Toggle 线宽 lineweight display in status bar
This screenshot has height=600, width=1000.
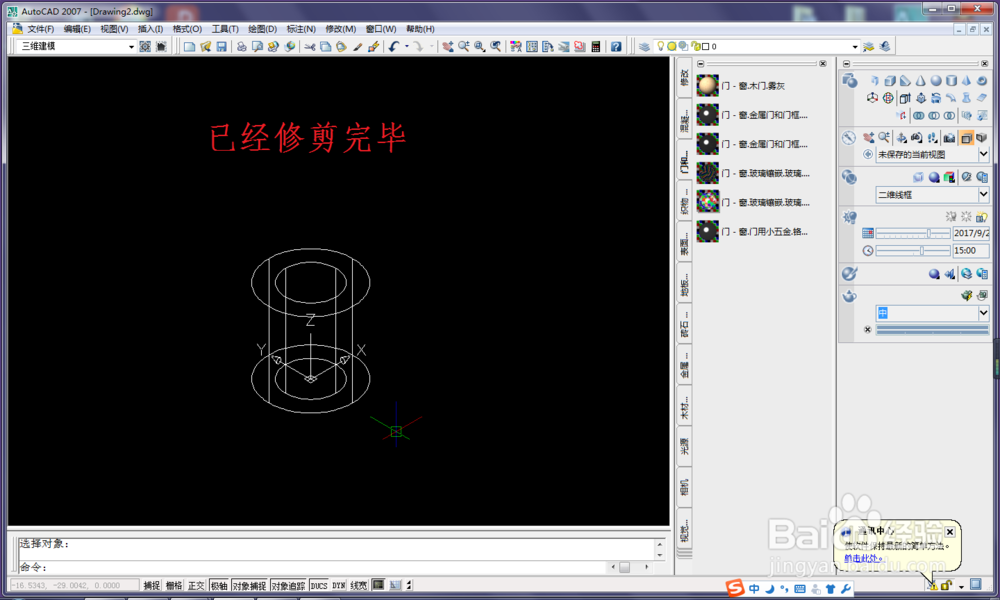[x=359, y=585]
